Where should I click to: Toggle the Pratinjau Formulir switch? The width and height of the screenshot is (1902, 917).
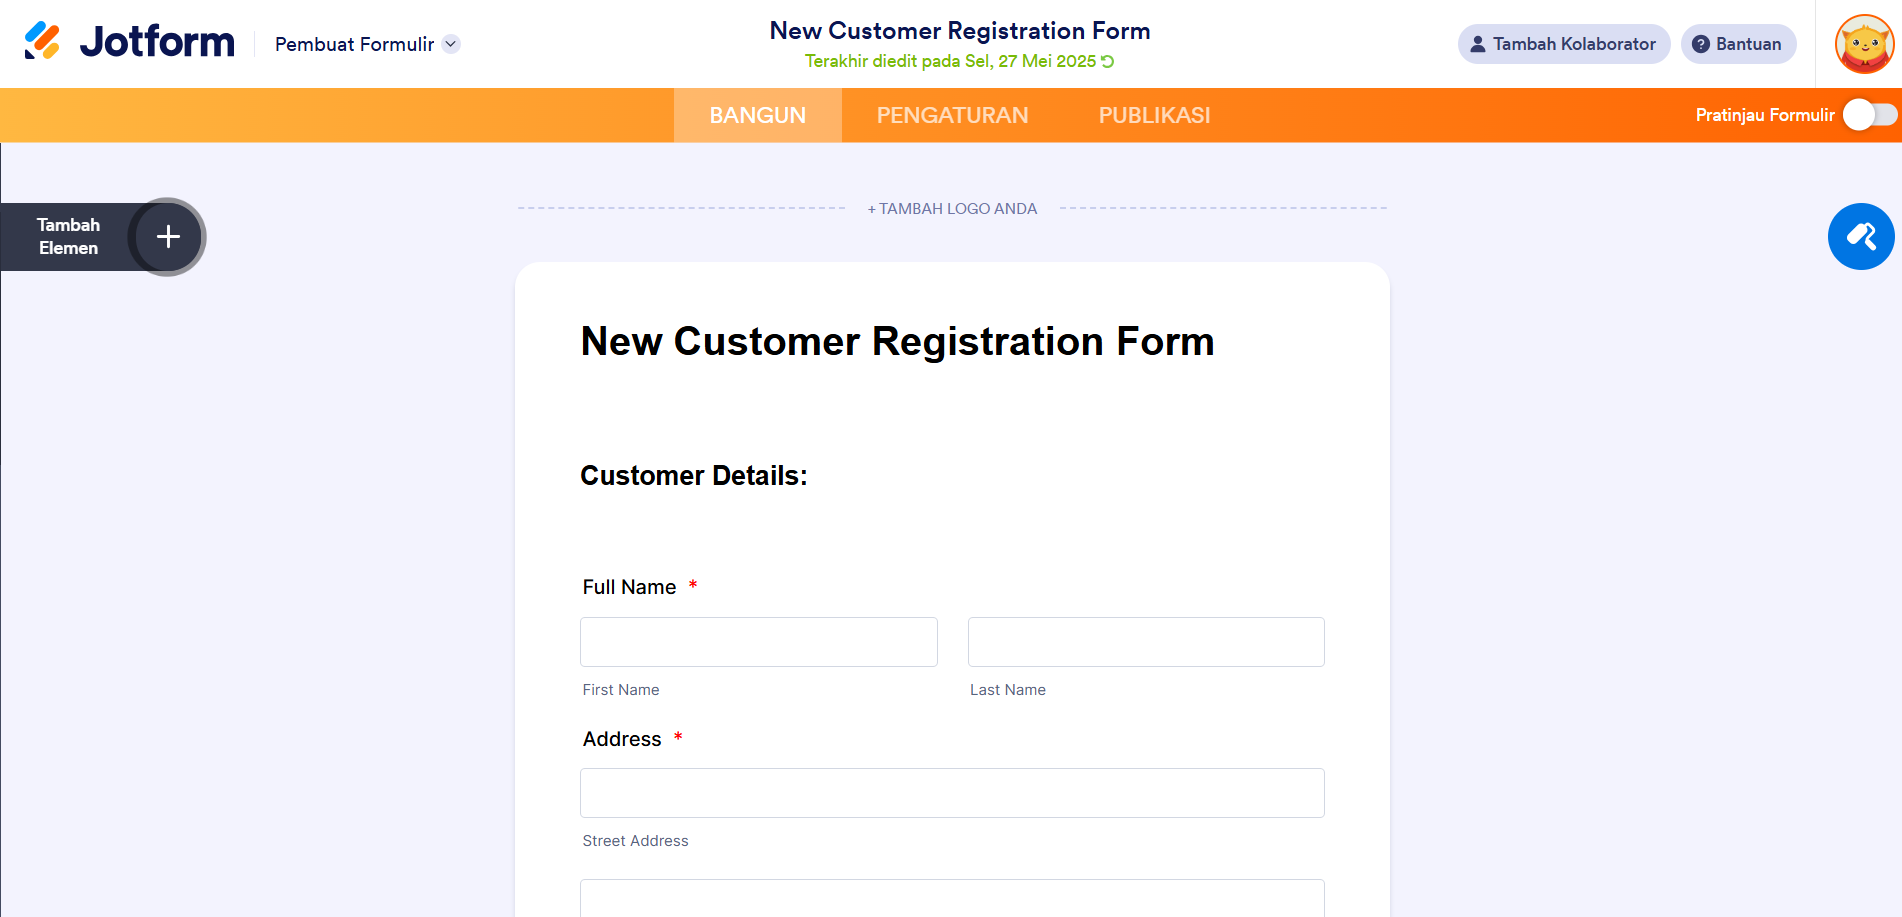coord(1870,115)
